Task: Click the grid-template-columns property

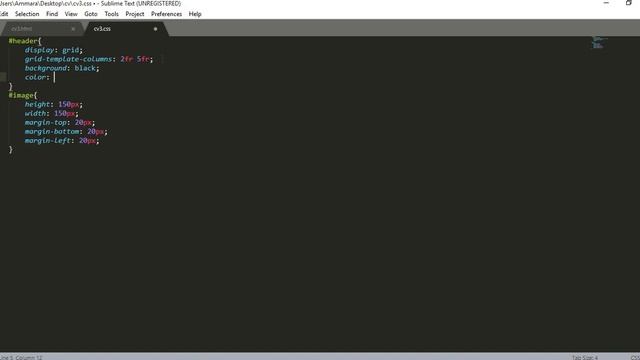Action: (x=68, y=59)
